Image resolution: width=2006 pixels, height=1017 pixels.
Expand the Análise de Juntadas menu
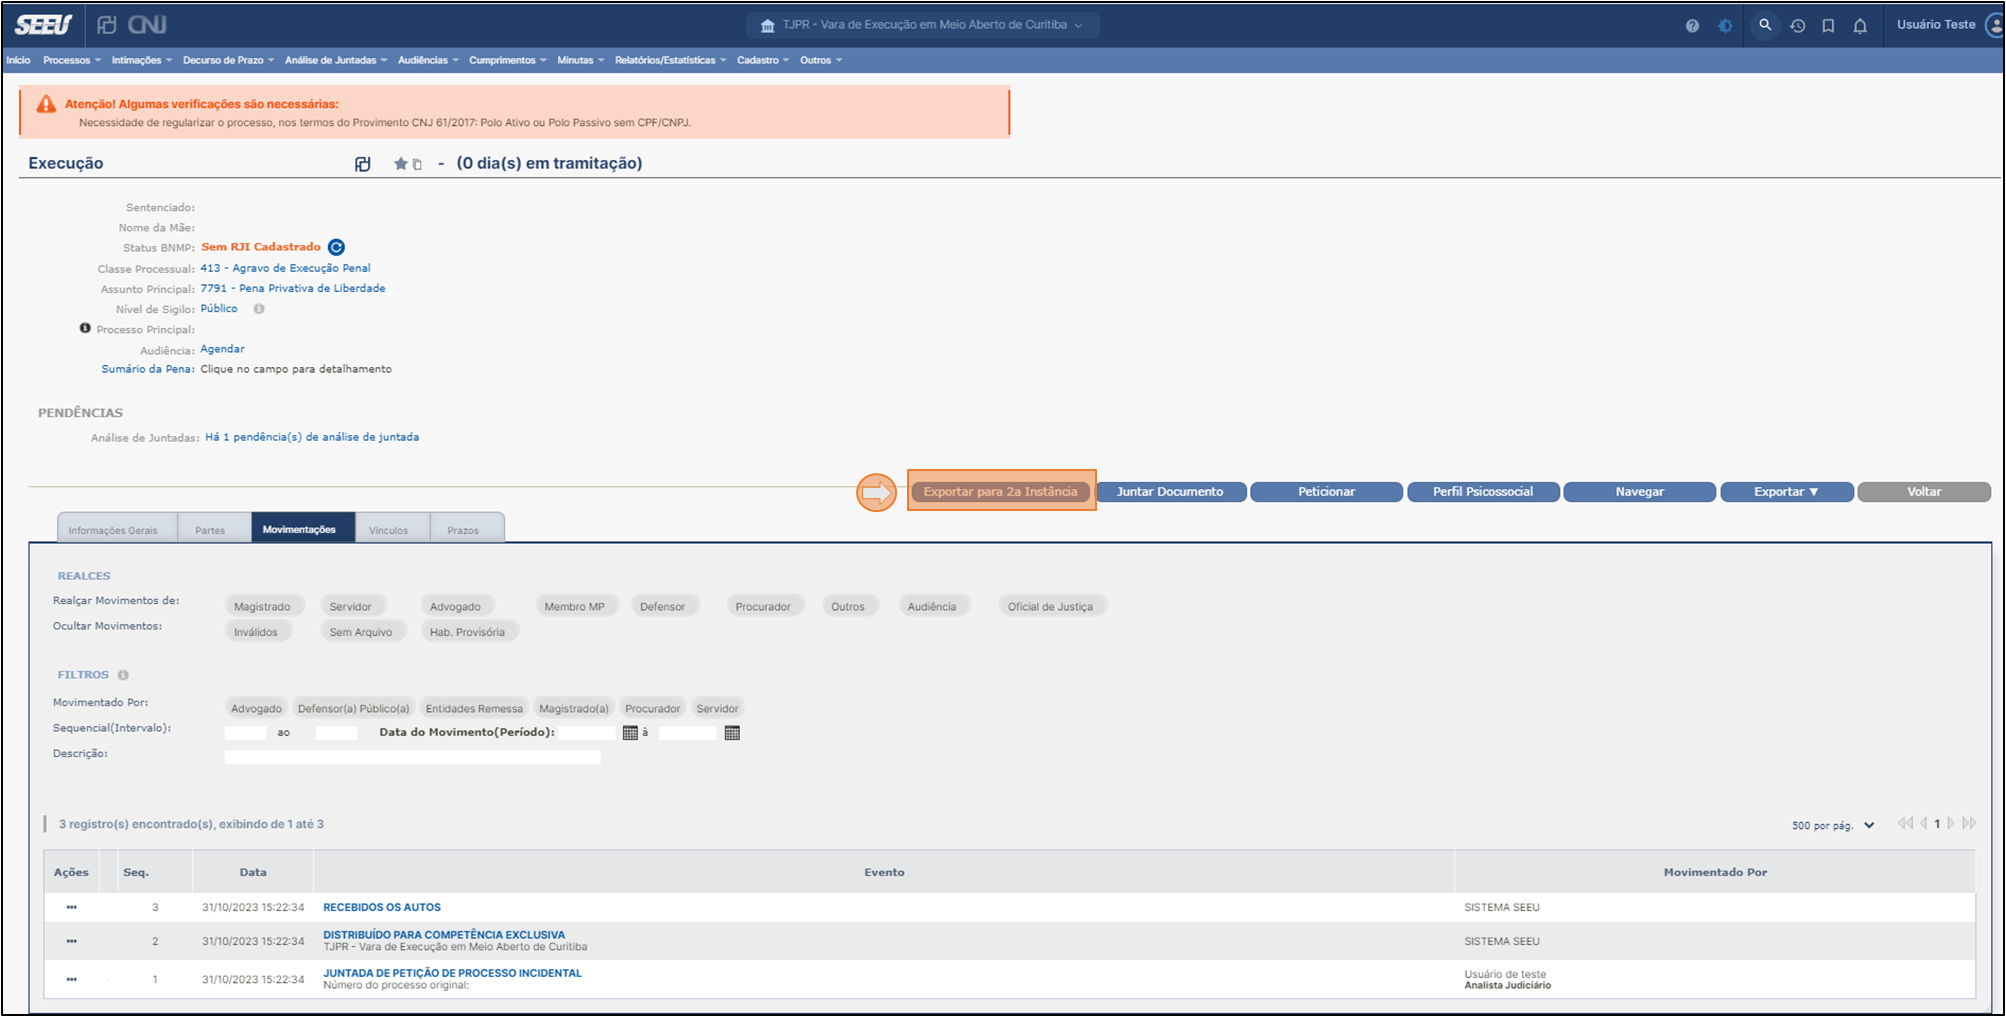[335, 60]
